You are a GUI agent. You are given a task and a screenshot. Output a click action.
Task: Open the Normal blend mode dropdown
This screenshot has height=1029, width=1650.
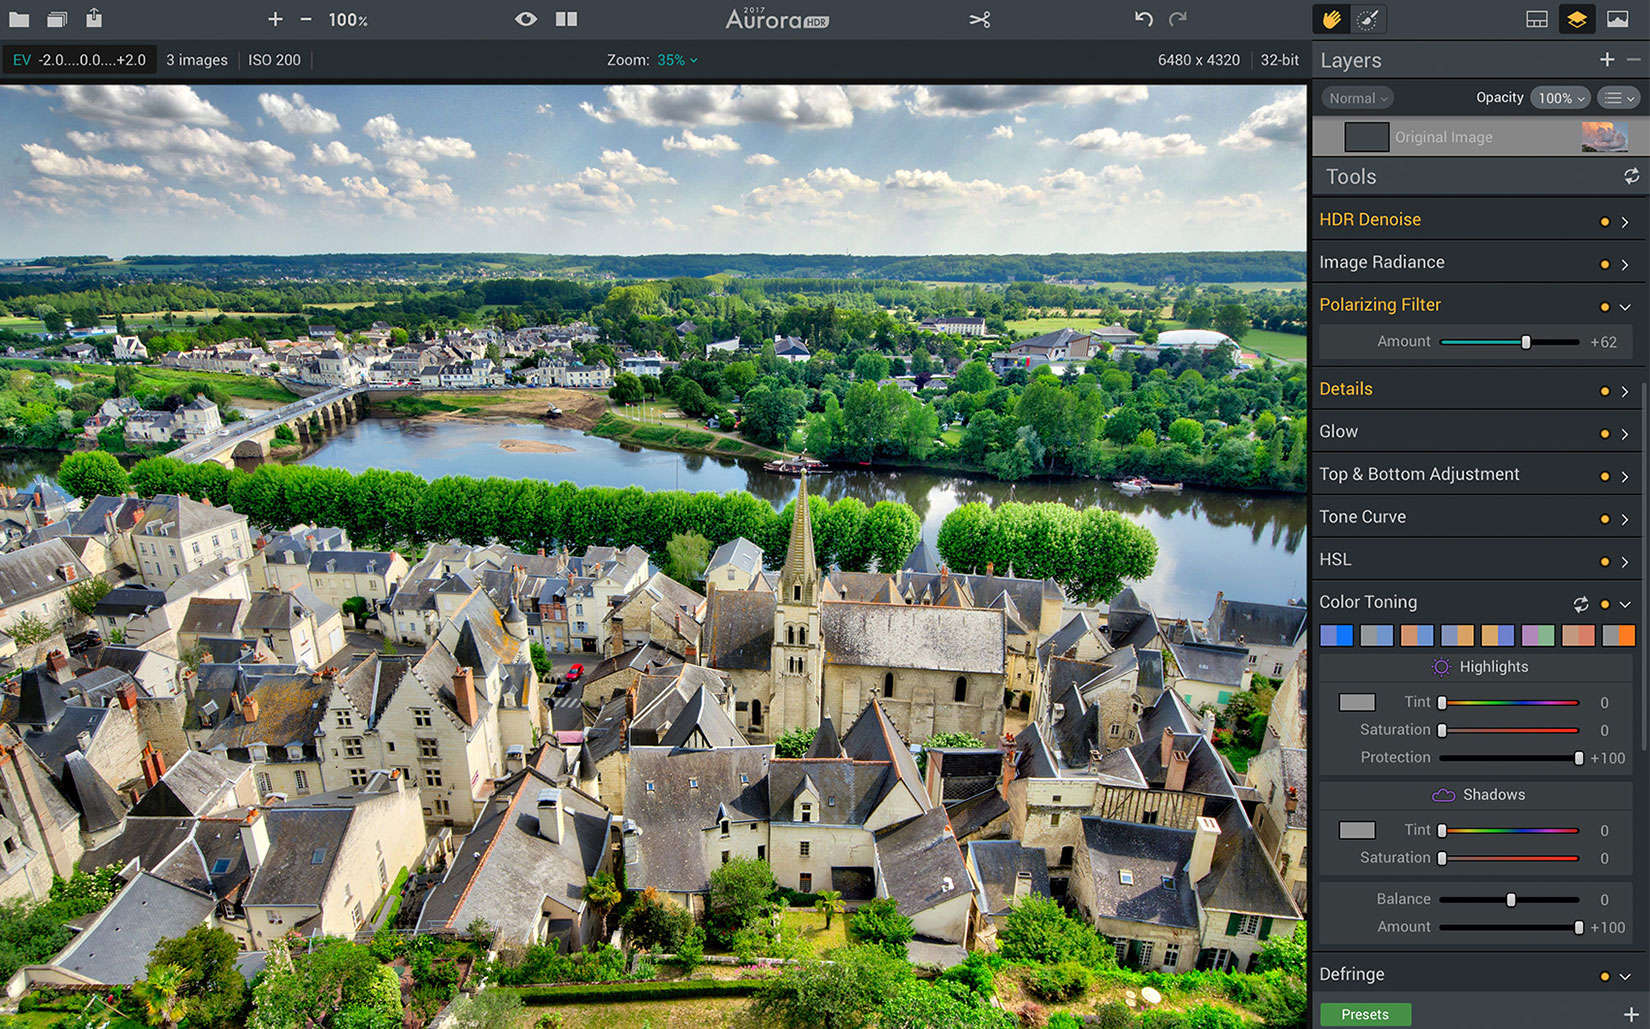tap(1356, 97)
